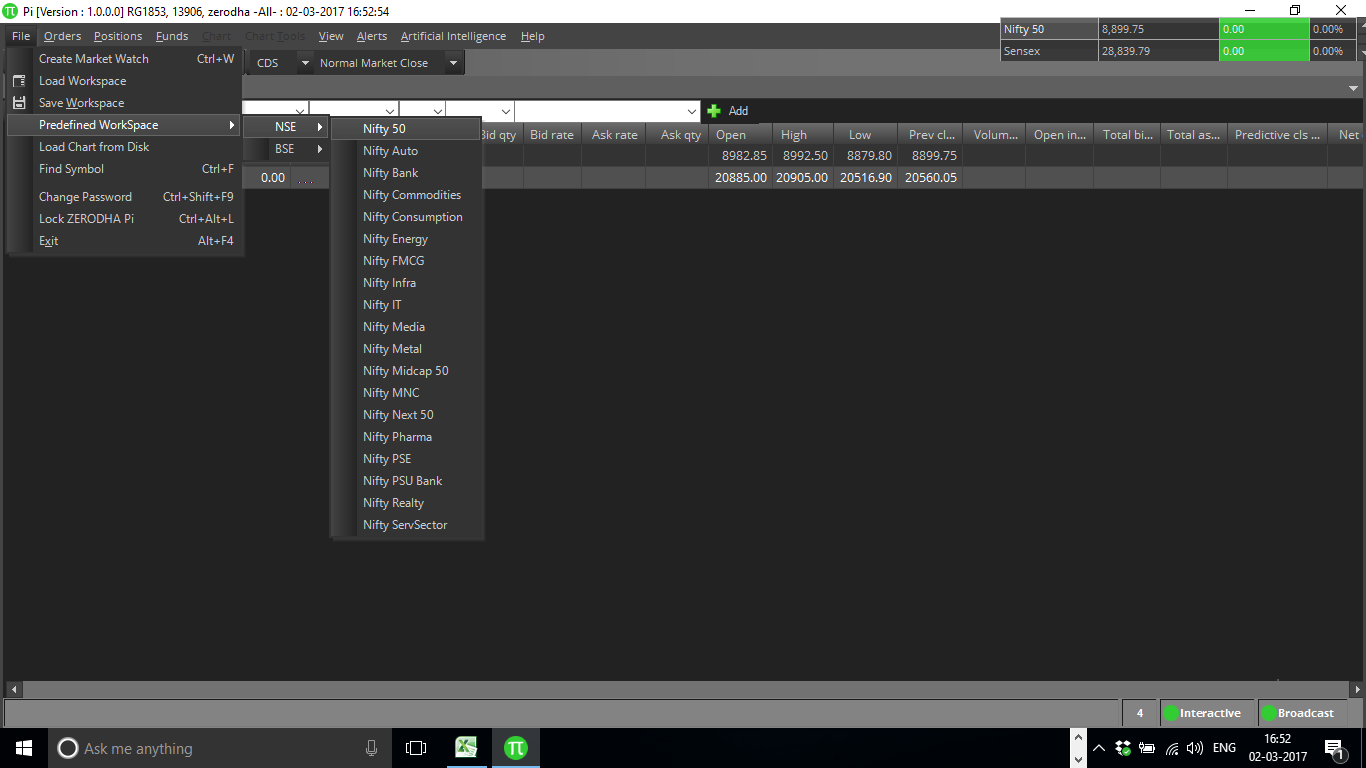This screenshot has width=1366, height=768.
Task: Expand the BSE submenu
Action: 286,149
